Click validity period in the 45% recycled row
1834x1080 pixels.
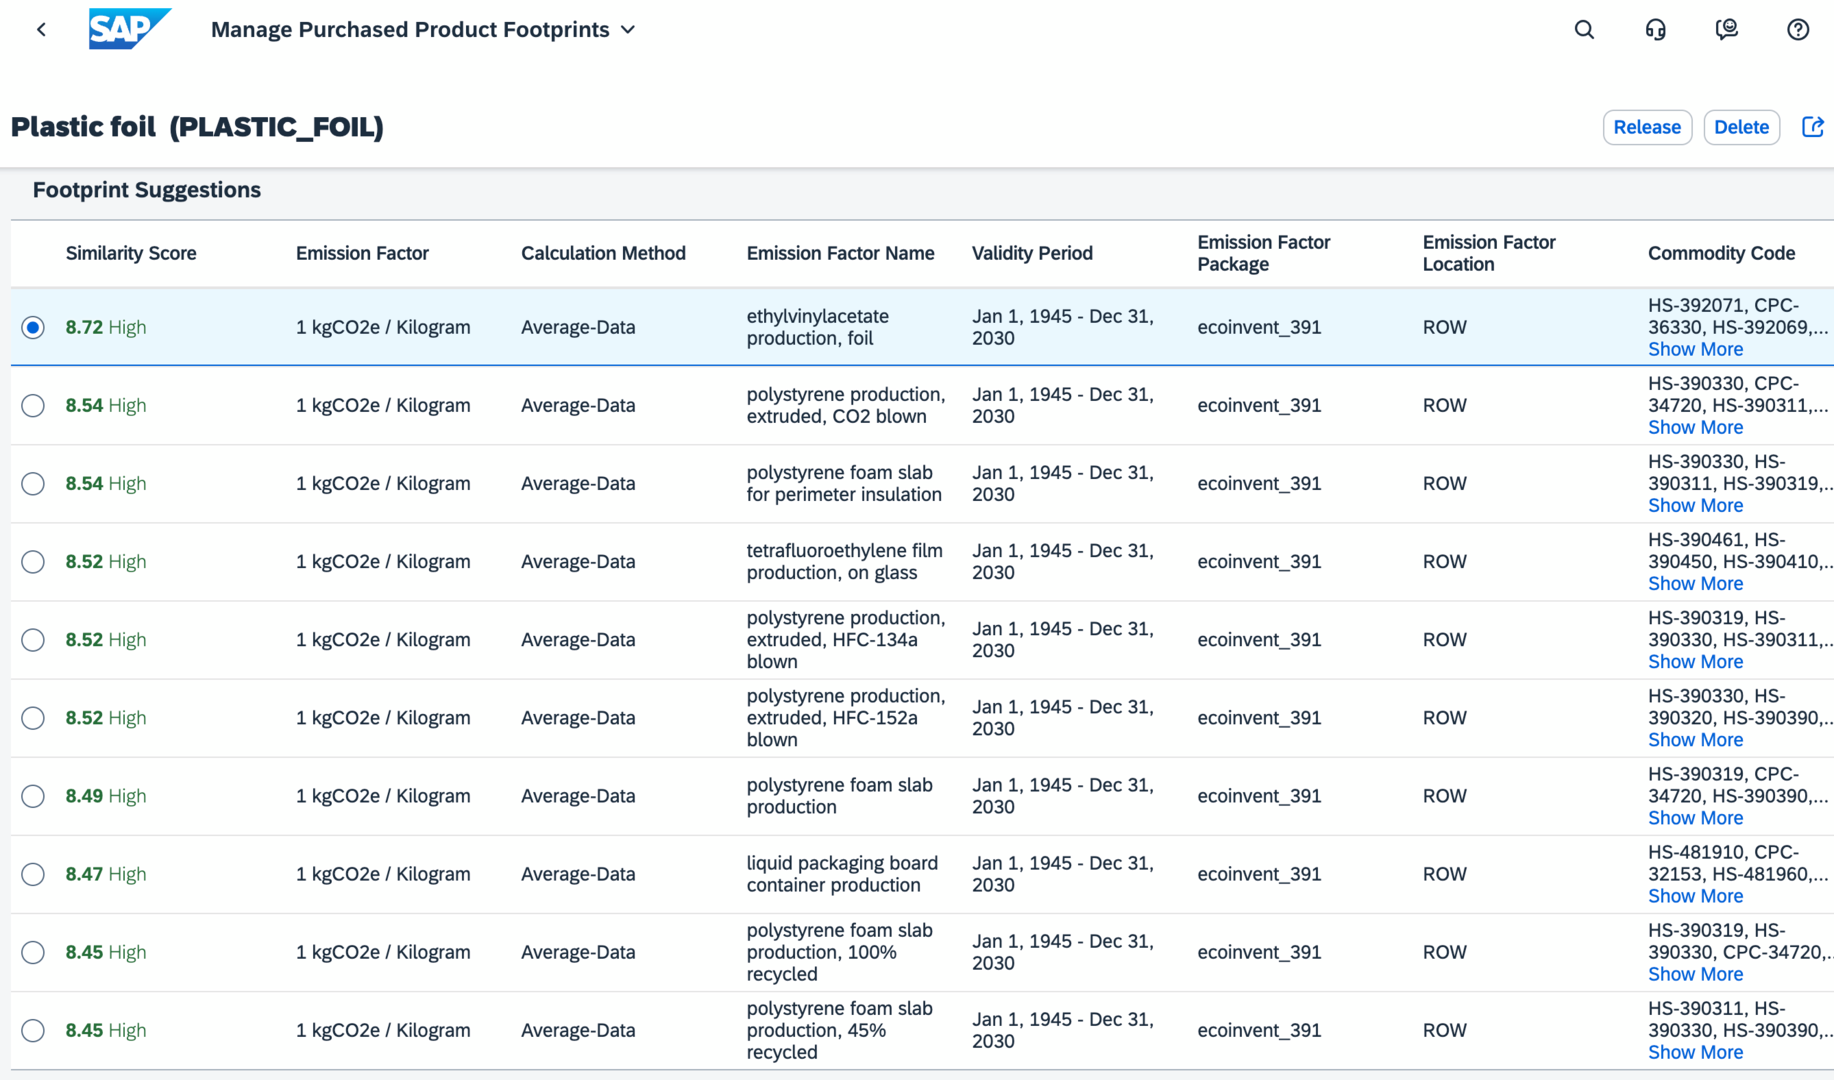pos(1063,1029)
